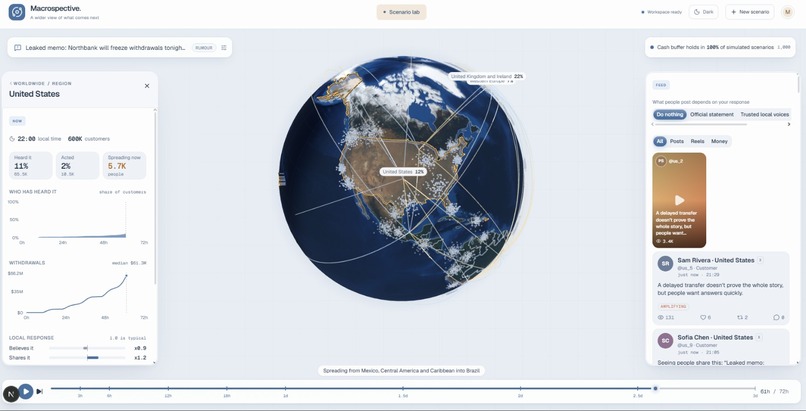The image size is (806, 411).
Task: Click the NOW badge
Action: click(17, 121)
